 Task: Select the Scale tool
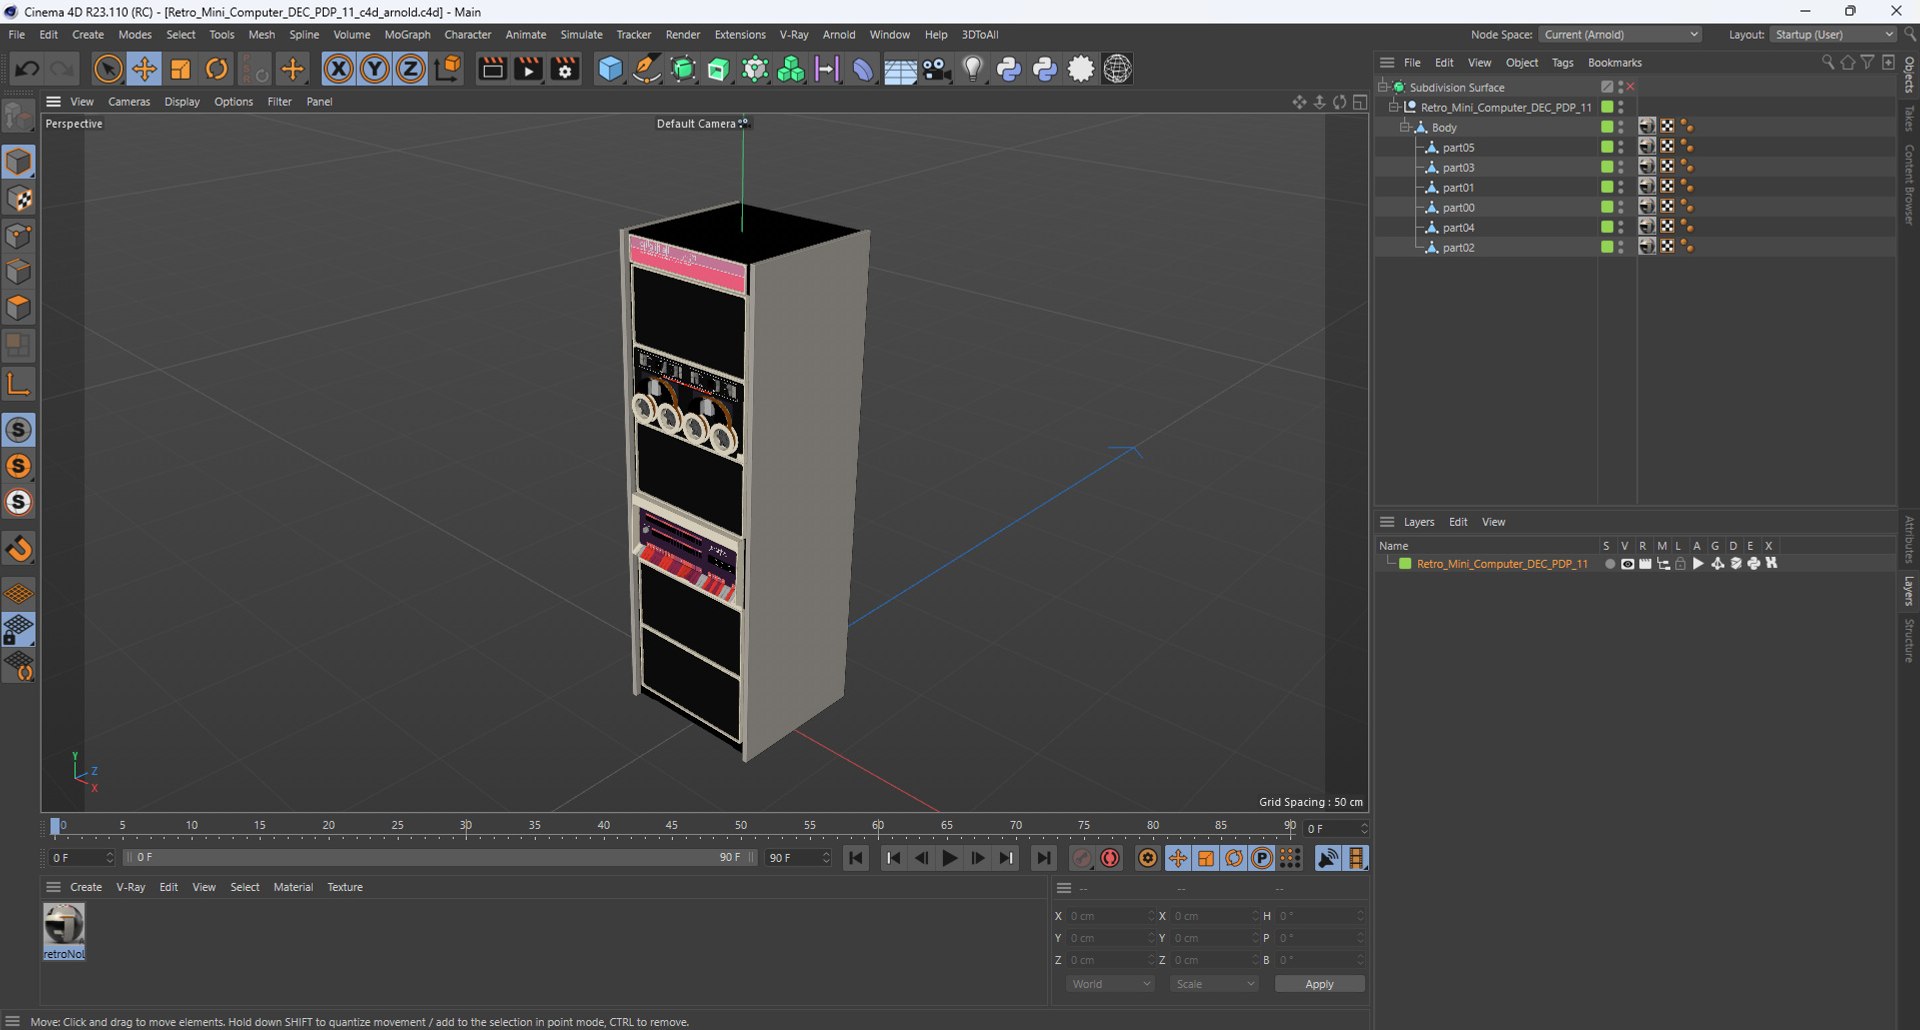(x=180, y=69)
